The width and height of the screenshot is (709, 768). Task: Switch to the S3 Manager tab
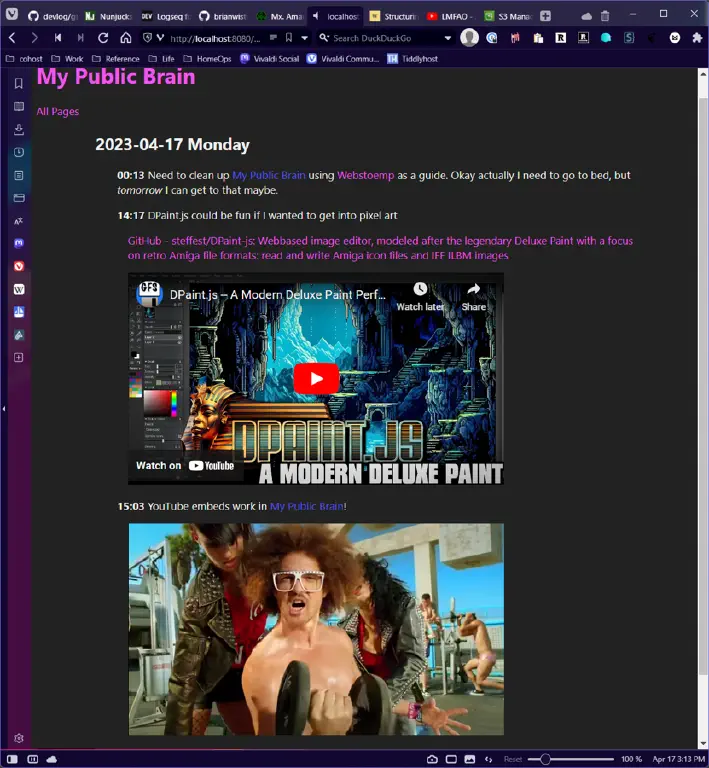[x=508, y=16]
